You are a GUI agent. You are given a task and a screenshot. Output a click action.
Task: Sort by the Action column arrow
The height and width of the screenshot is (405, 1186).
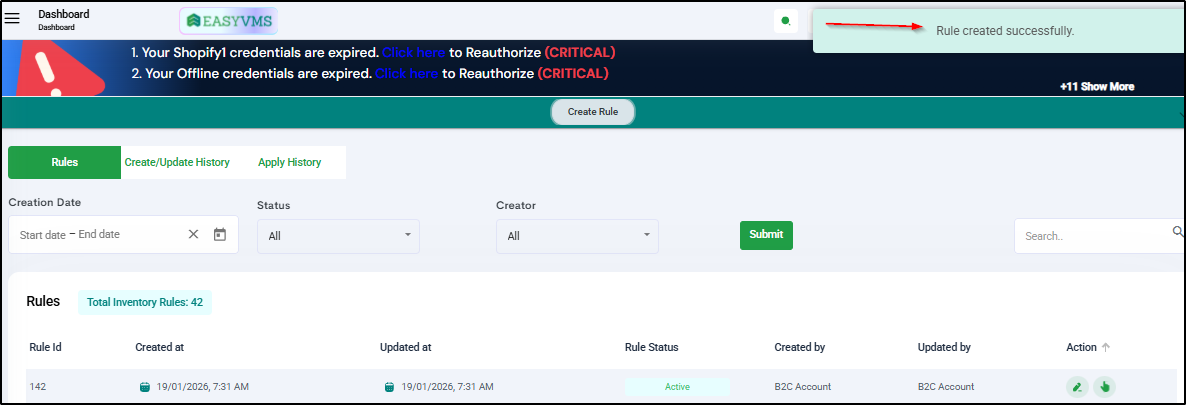pyautogui.click(x=1106, y=347)
